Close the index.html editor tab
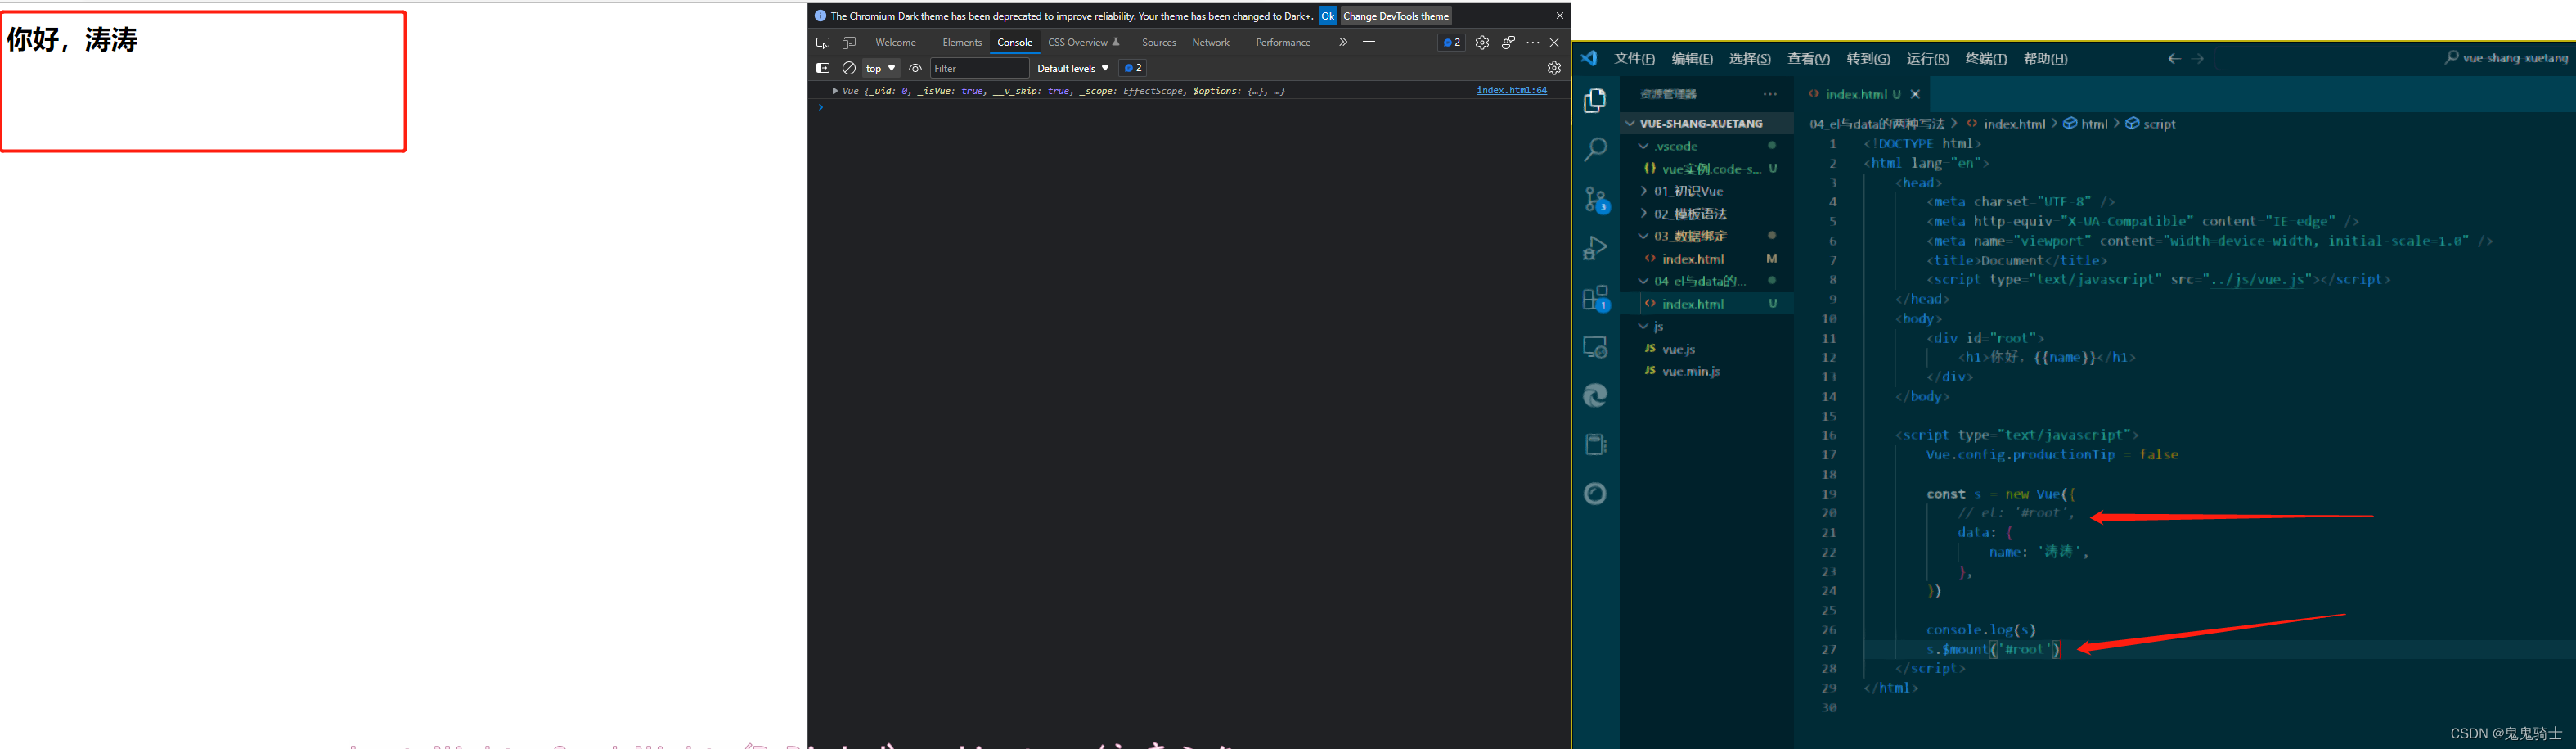This screenshot has height=749, width=2576. [1915, 94]
